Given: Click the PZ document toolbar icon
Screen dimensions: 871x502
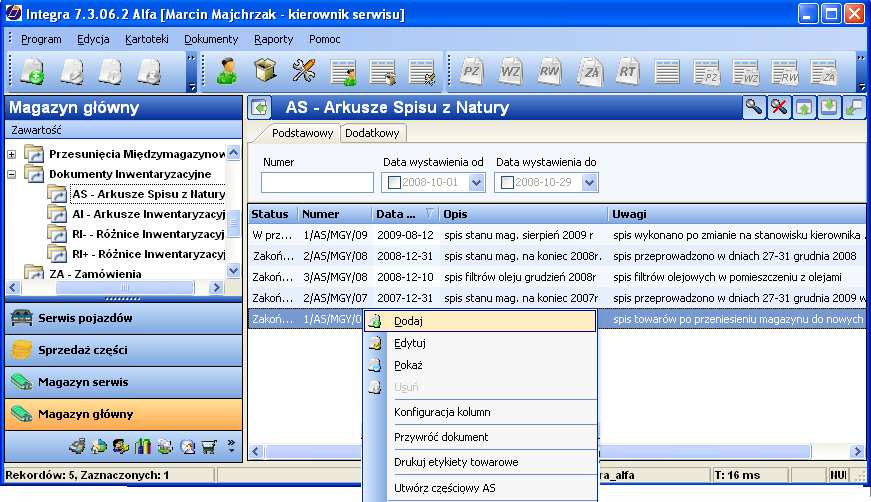Looking at the screenshot, I should tap(472, 72).
